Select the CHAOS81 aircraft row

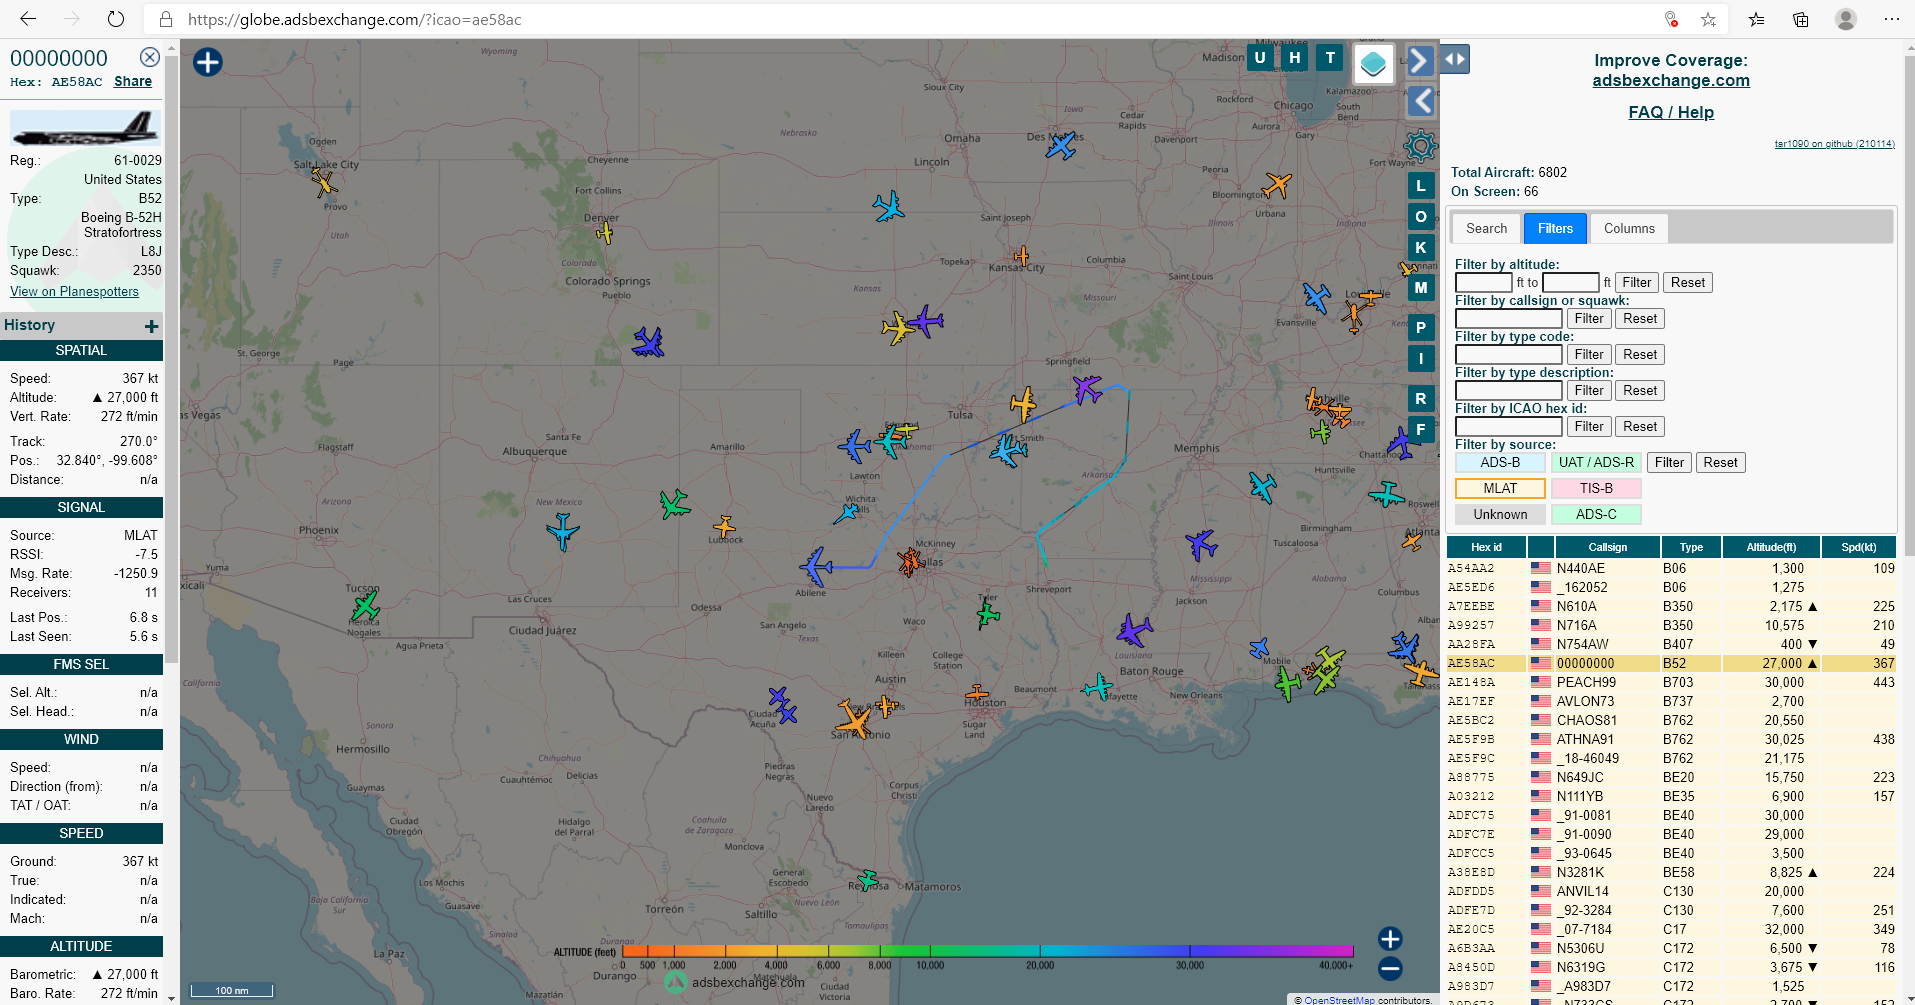coord(1671,720)
